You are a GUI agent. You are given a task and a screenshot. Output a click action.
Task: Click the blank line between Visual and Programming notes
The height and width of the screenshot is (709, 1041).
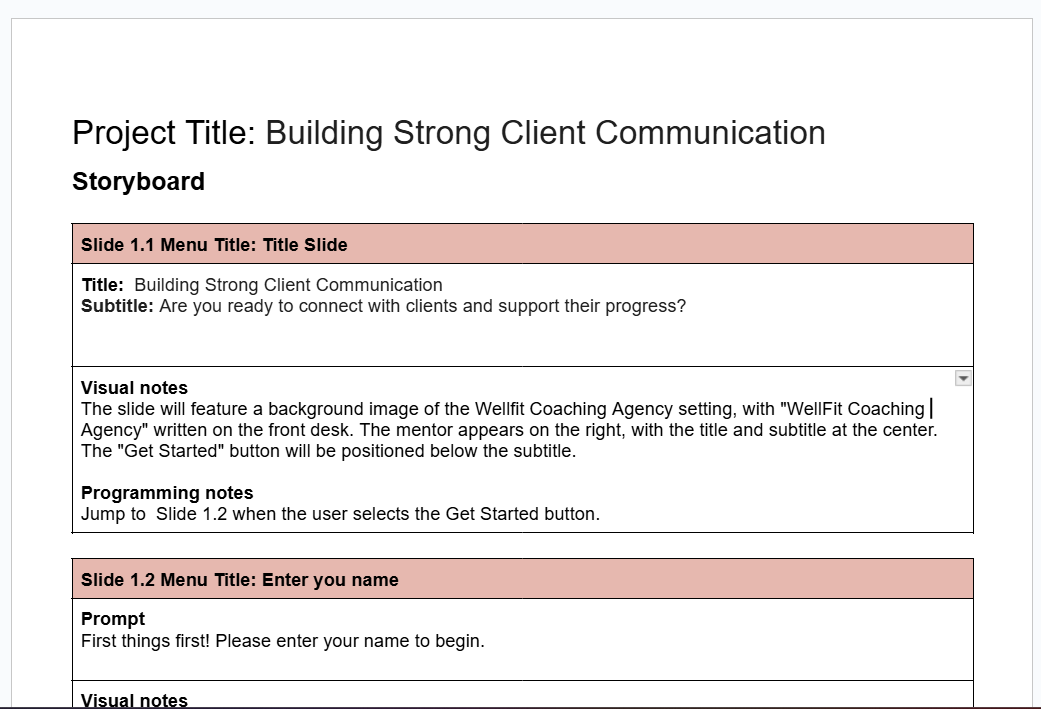pos(522,472)
